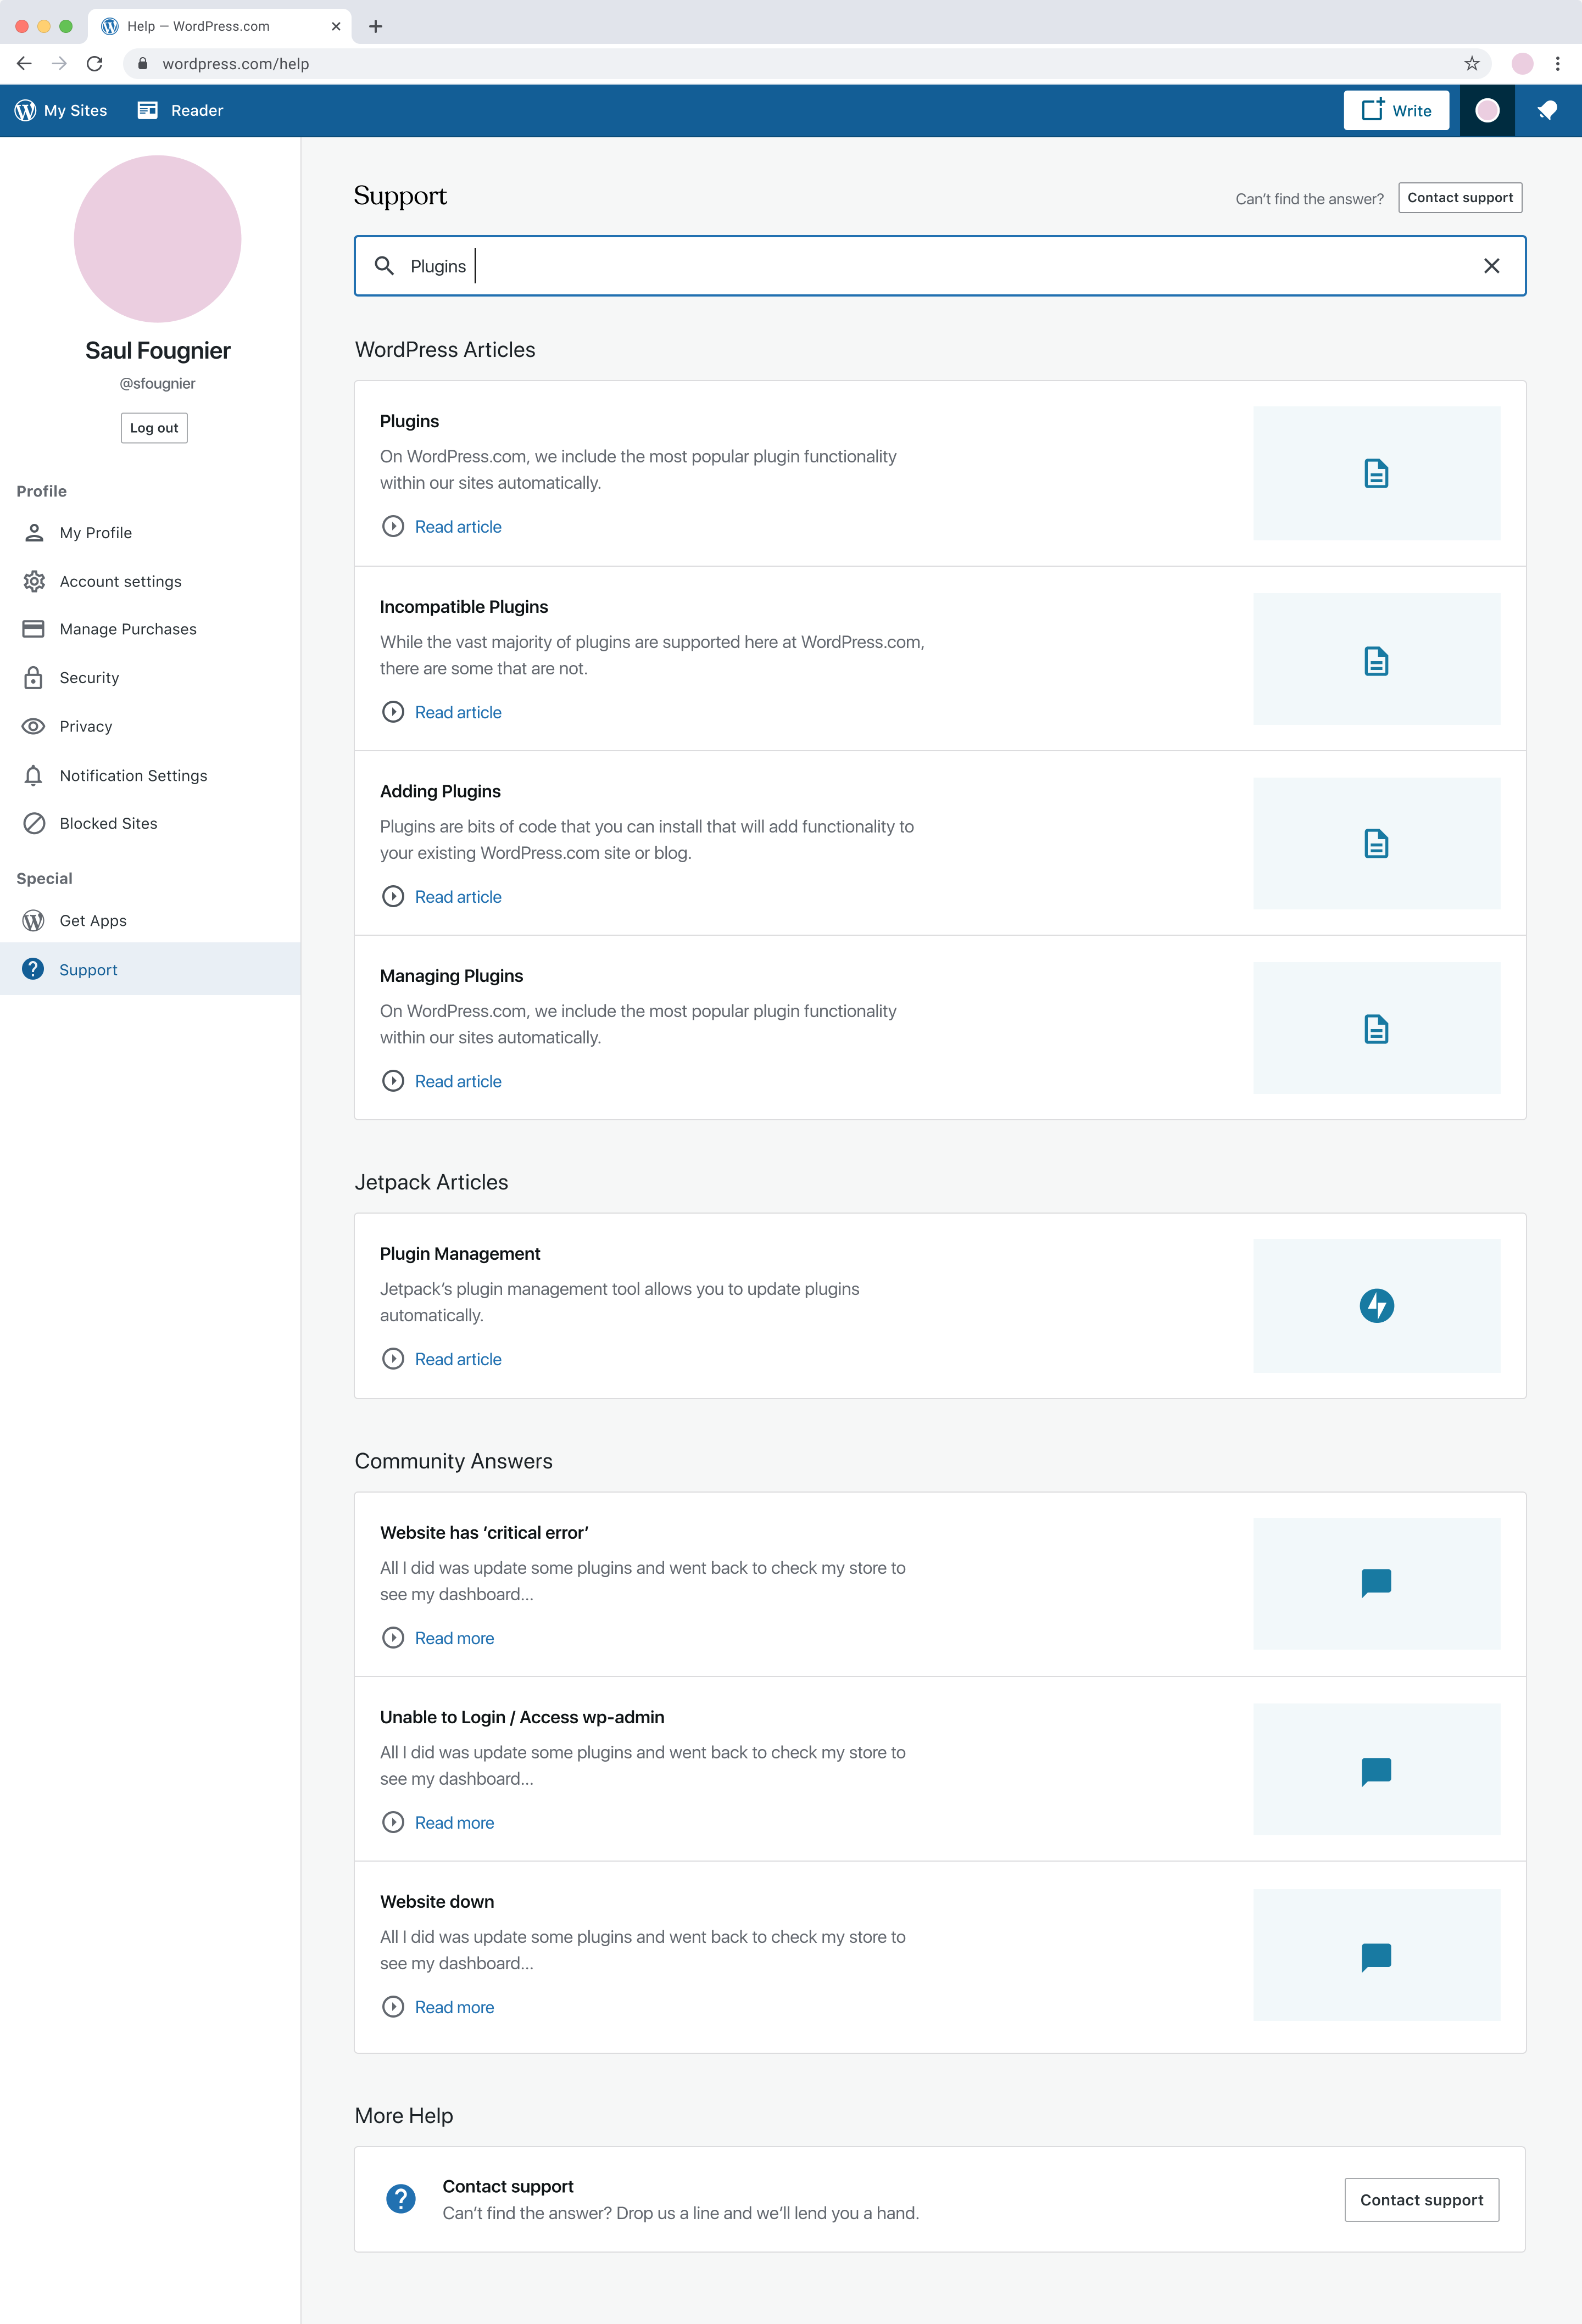Screen dimensions: 1582x2324
Task: Open Privacy settings in the sidebar
Action: pos(86,726)
